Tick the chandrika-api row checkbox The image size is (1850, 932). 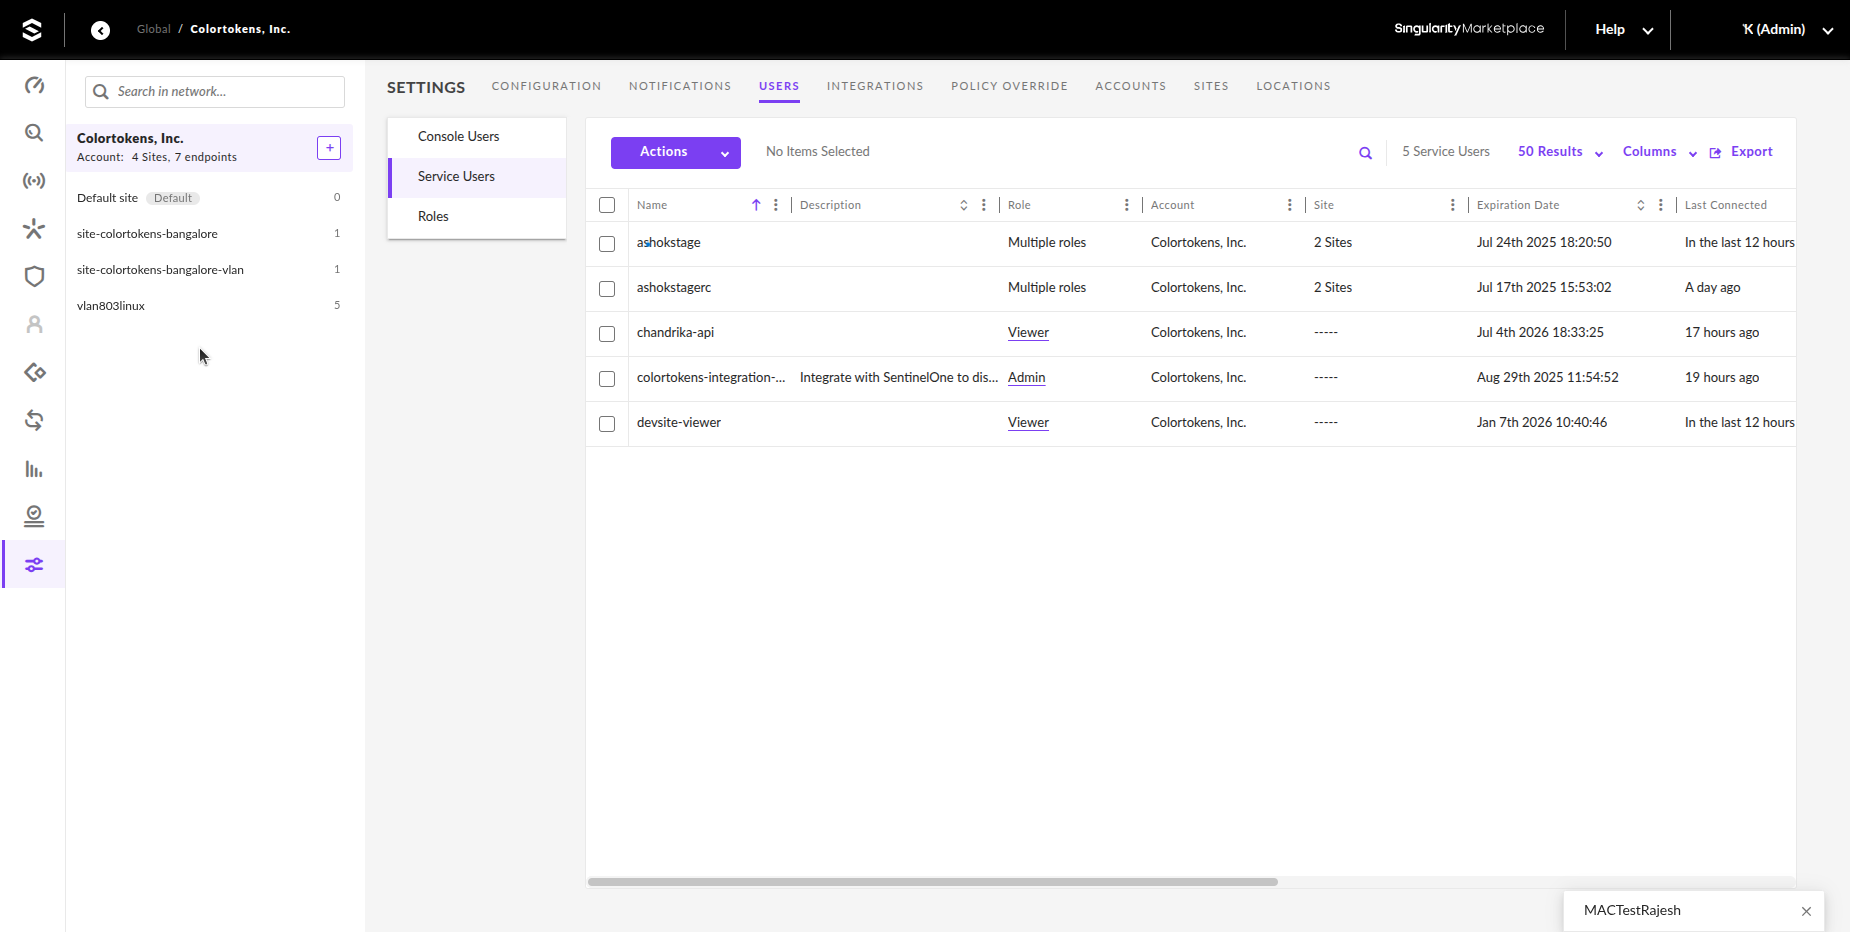pos(607,334)
